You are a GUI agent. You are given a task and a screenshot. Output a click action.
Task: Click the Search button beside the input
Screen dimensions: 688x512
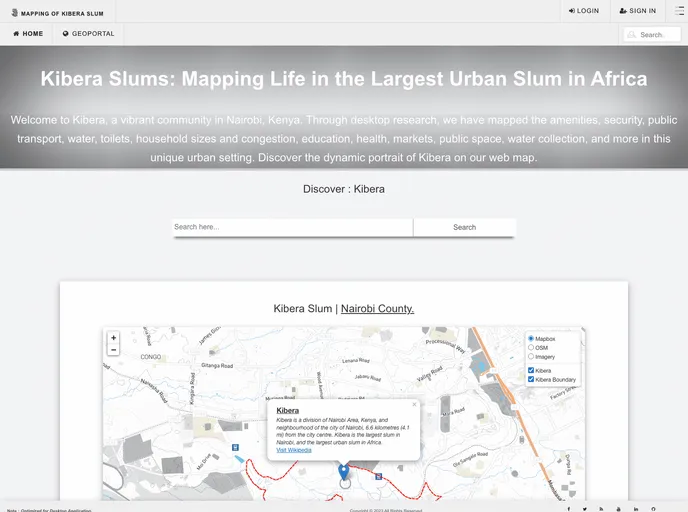point(464,227)
